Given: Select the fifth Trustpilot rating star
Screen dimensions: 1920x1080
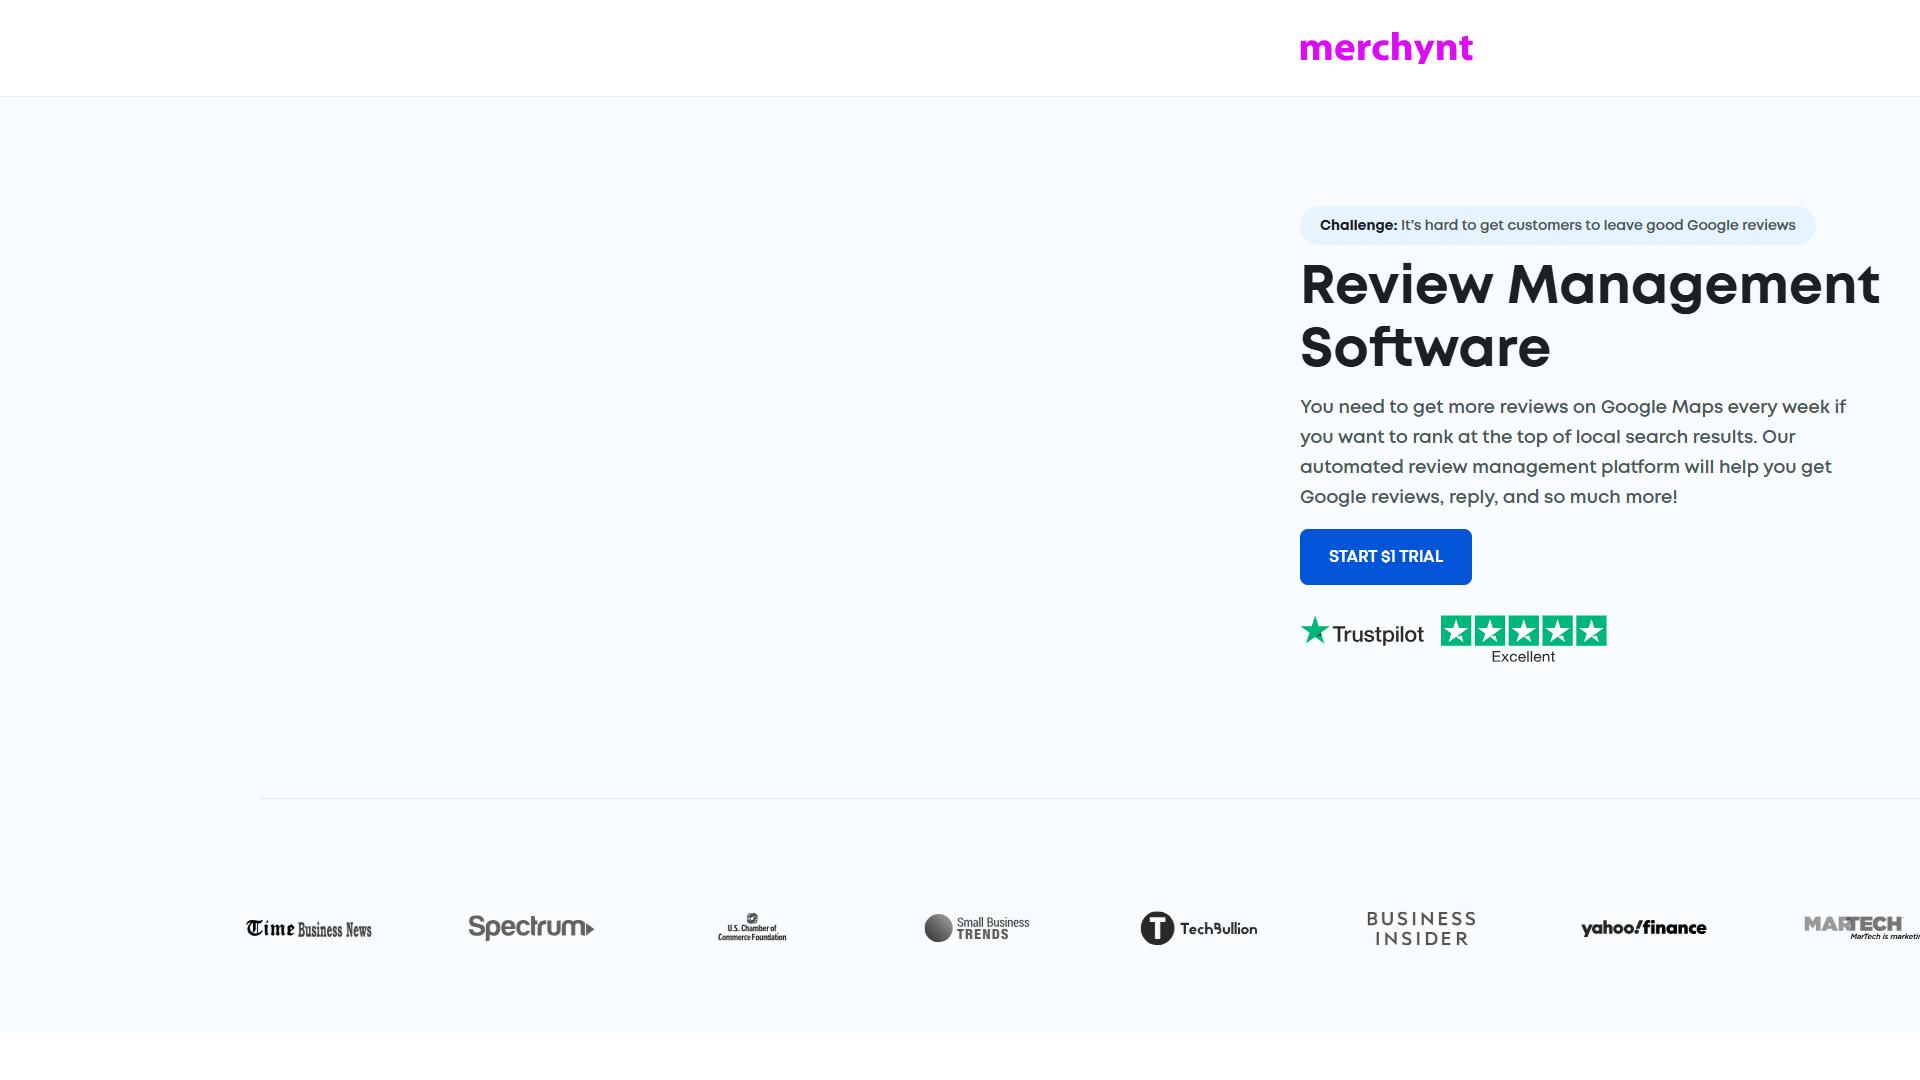Looking at the screenshot, I should tap(1591, 631).
